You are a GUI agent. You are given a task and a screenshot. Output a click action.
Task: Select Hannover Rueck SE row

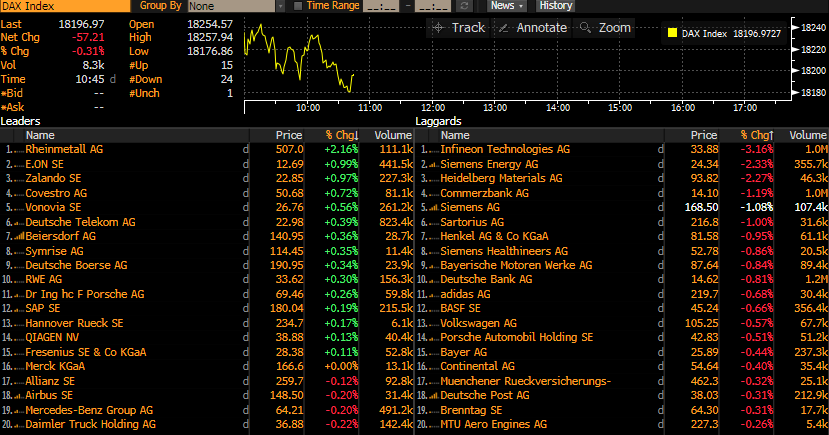pyautogui.click(x=206, y=323)
